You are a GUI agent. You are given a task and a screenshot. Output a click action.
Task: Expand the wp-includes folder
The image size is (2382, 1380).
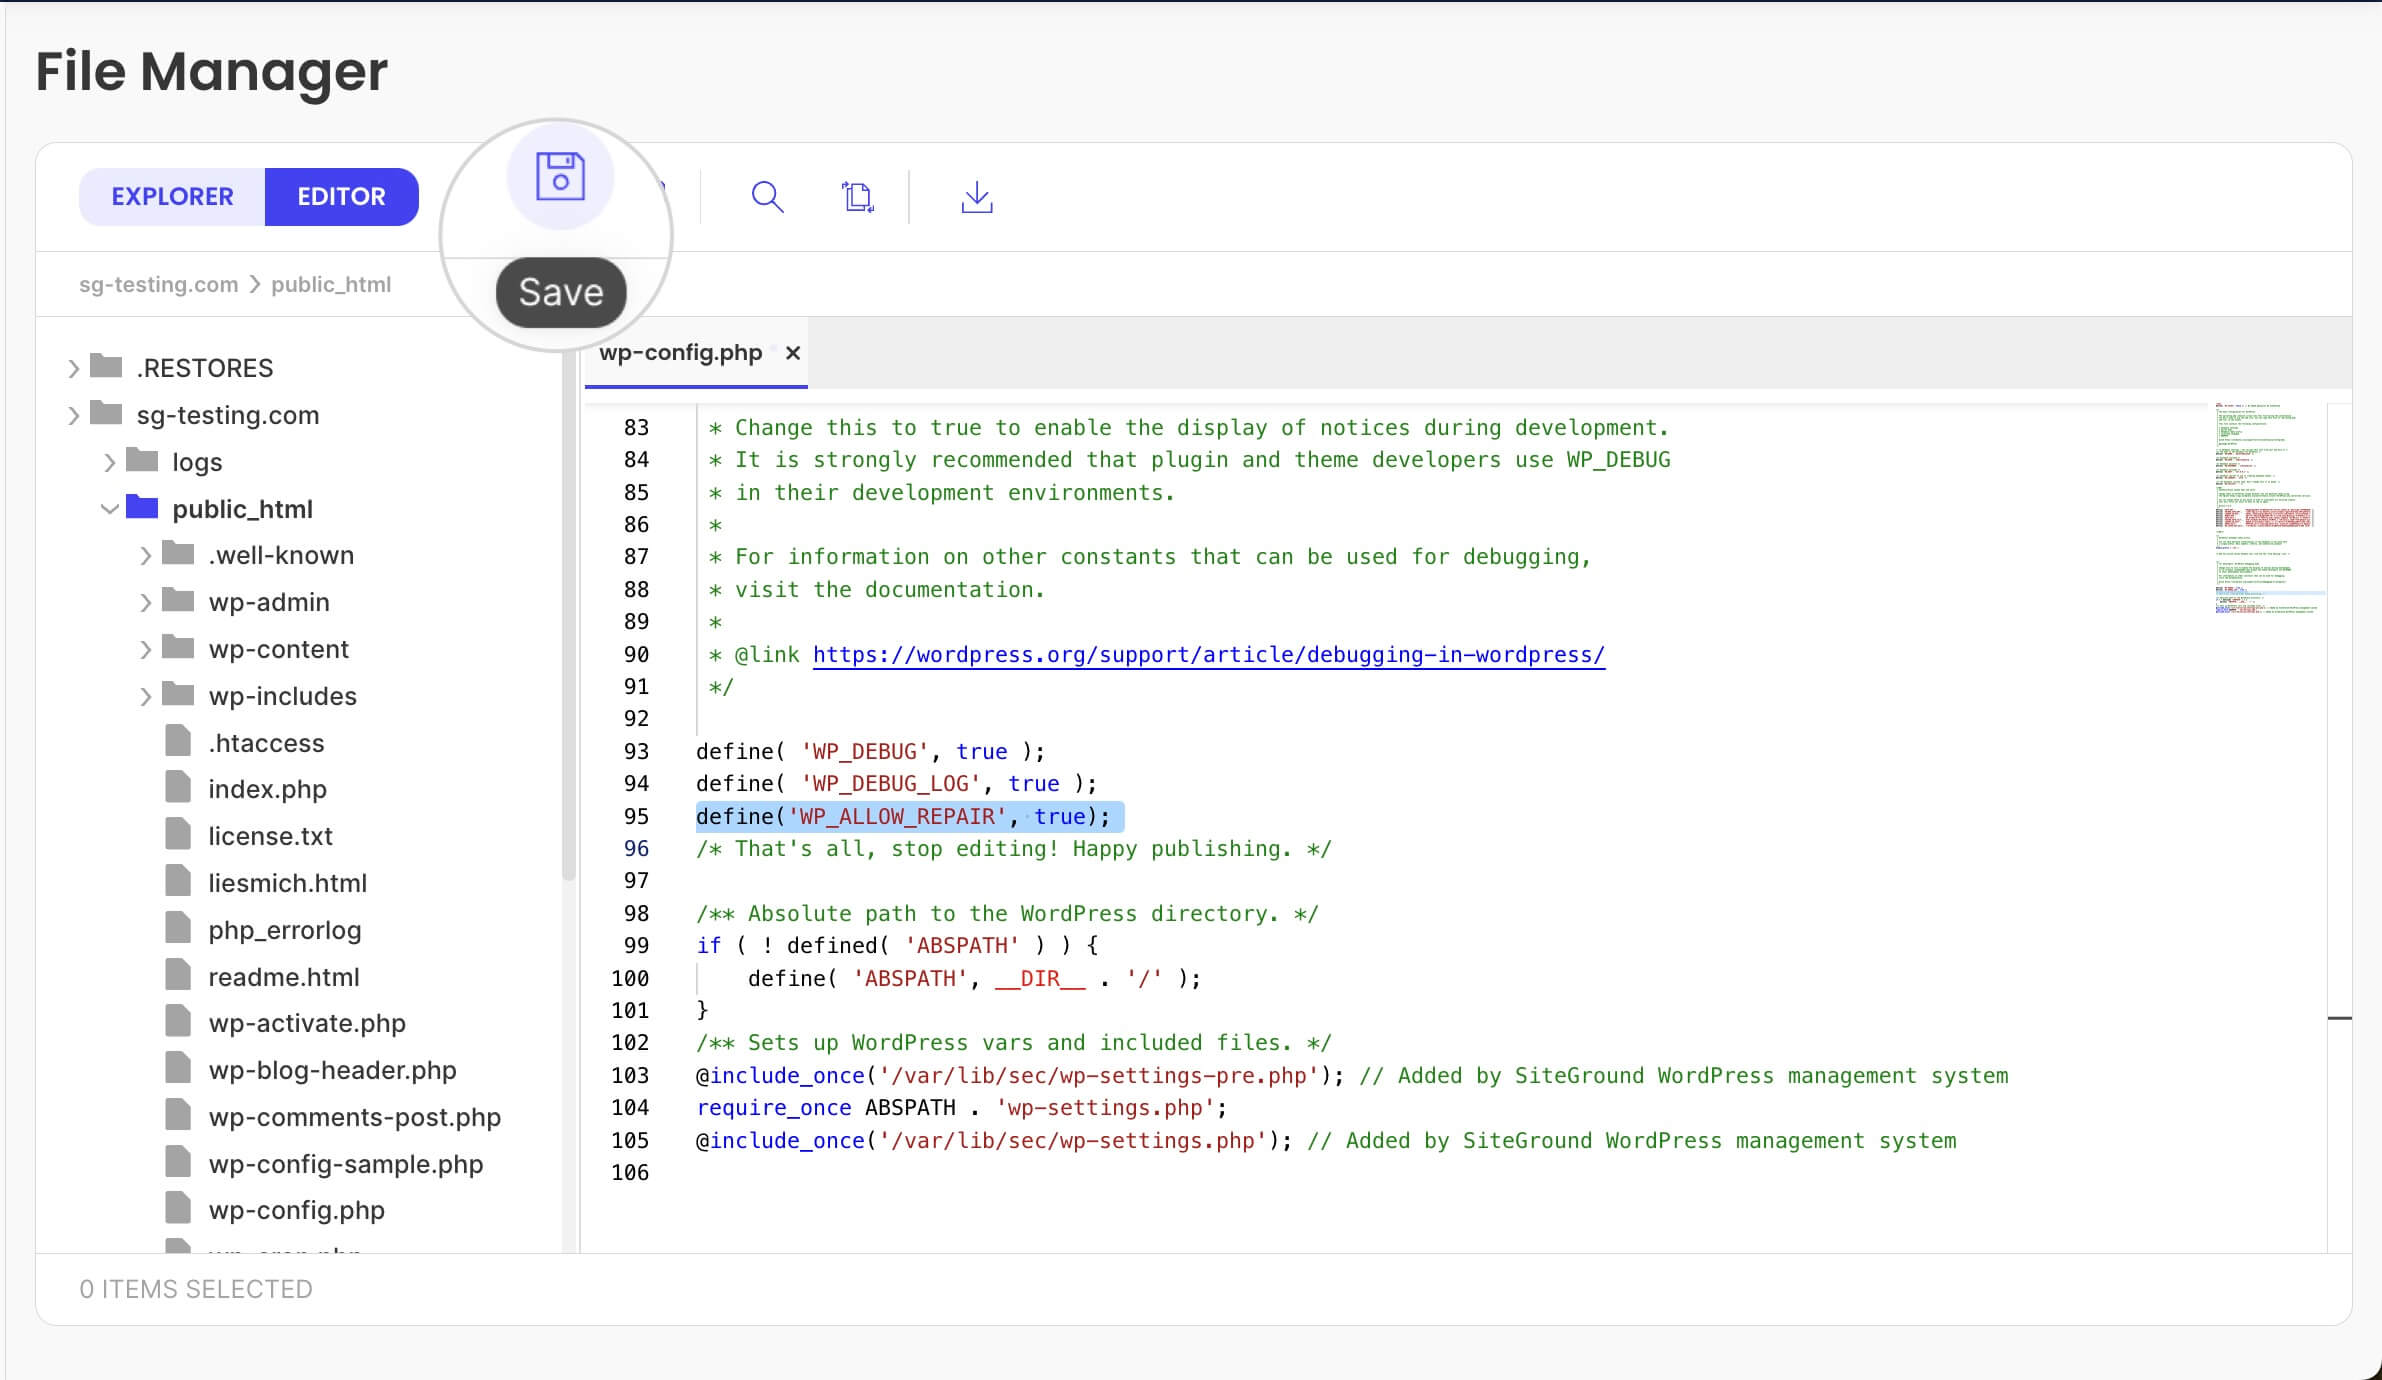click(x=145, y=696)
